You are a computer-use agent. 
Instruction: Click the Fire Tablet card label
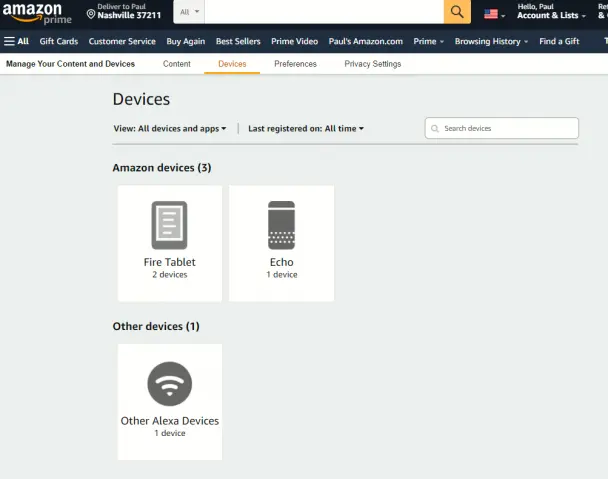(169, 262)
